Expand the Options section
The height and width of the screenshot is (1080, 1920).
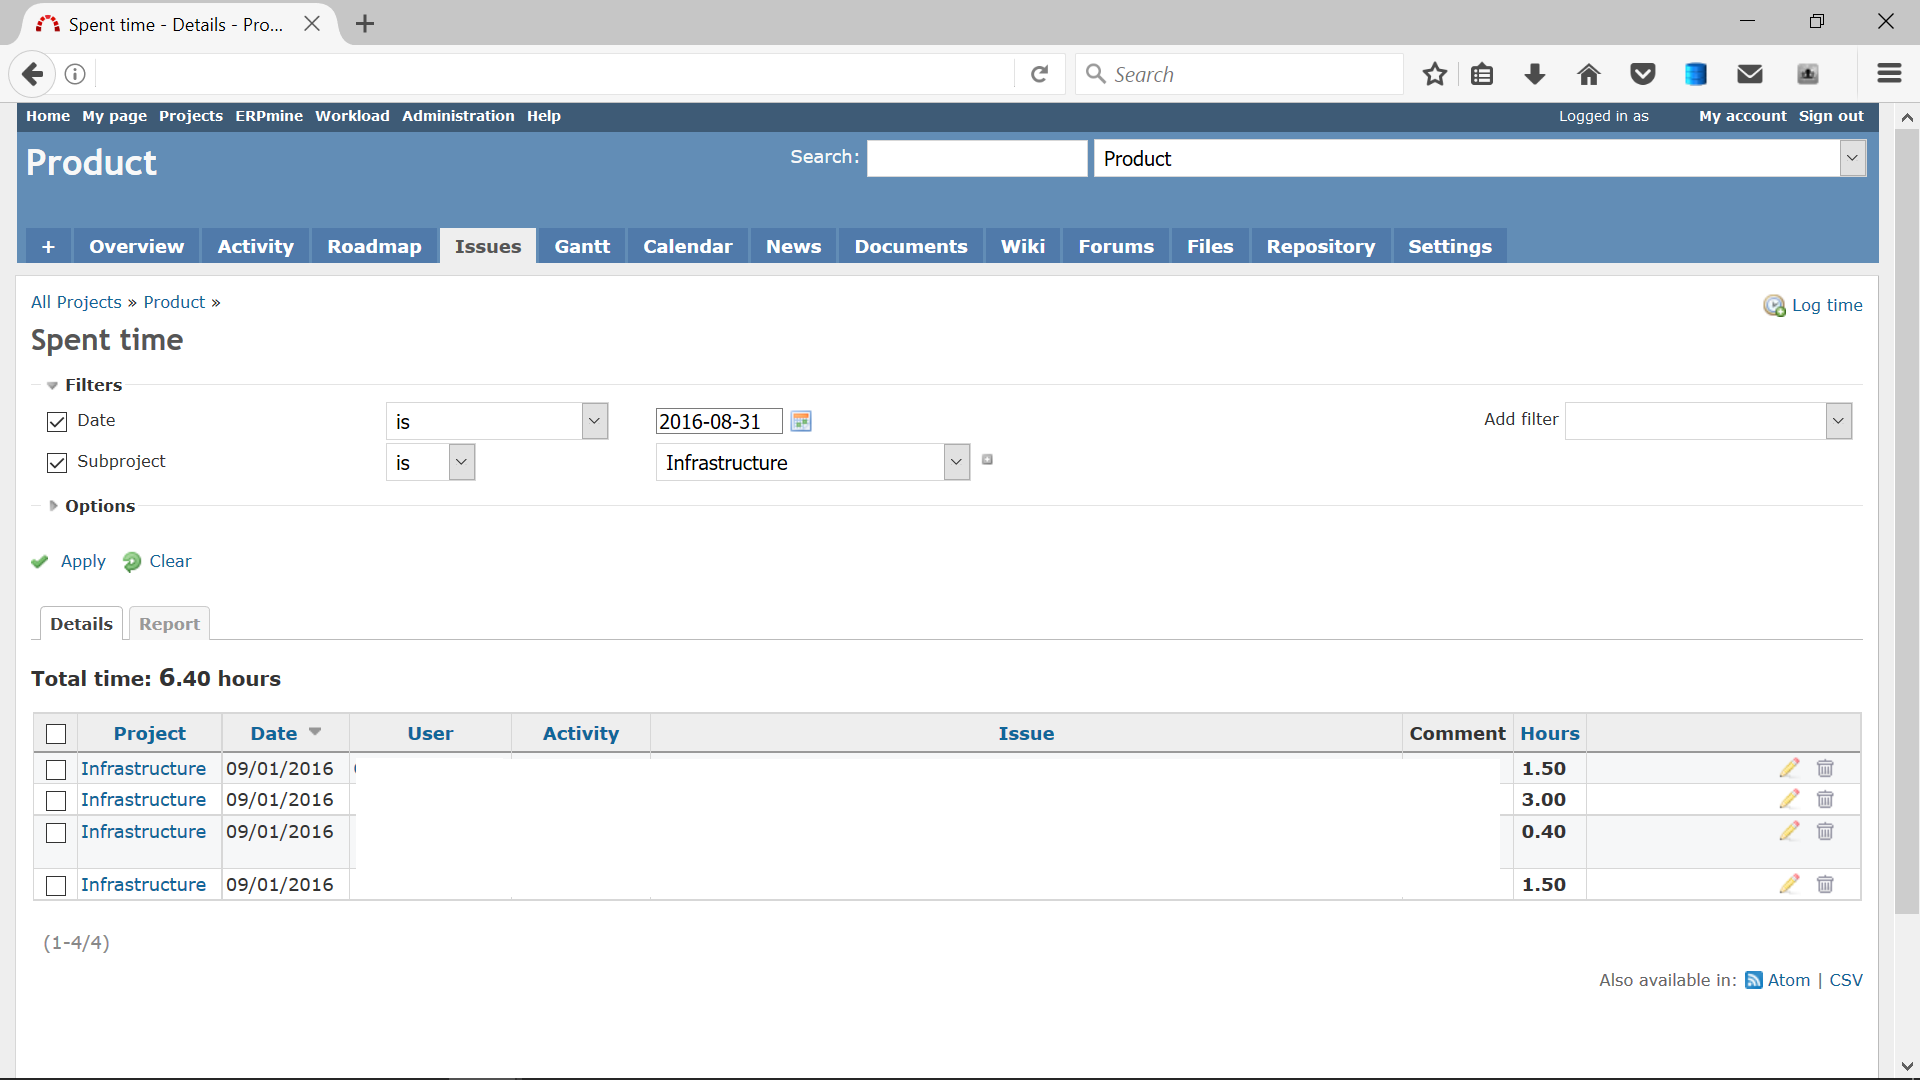tap(99, 506)
